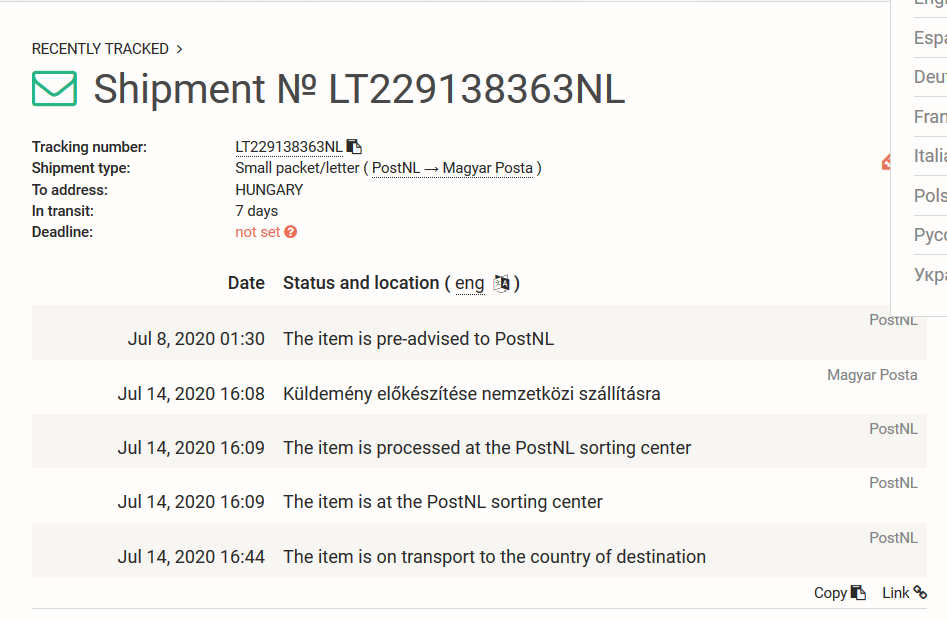Choose Italiano from language list
Image resolution: width=947 pixels, height=621 pixels.
(930, 156)
